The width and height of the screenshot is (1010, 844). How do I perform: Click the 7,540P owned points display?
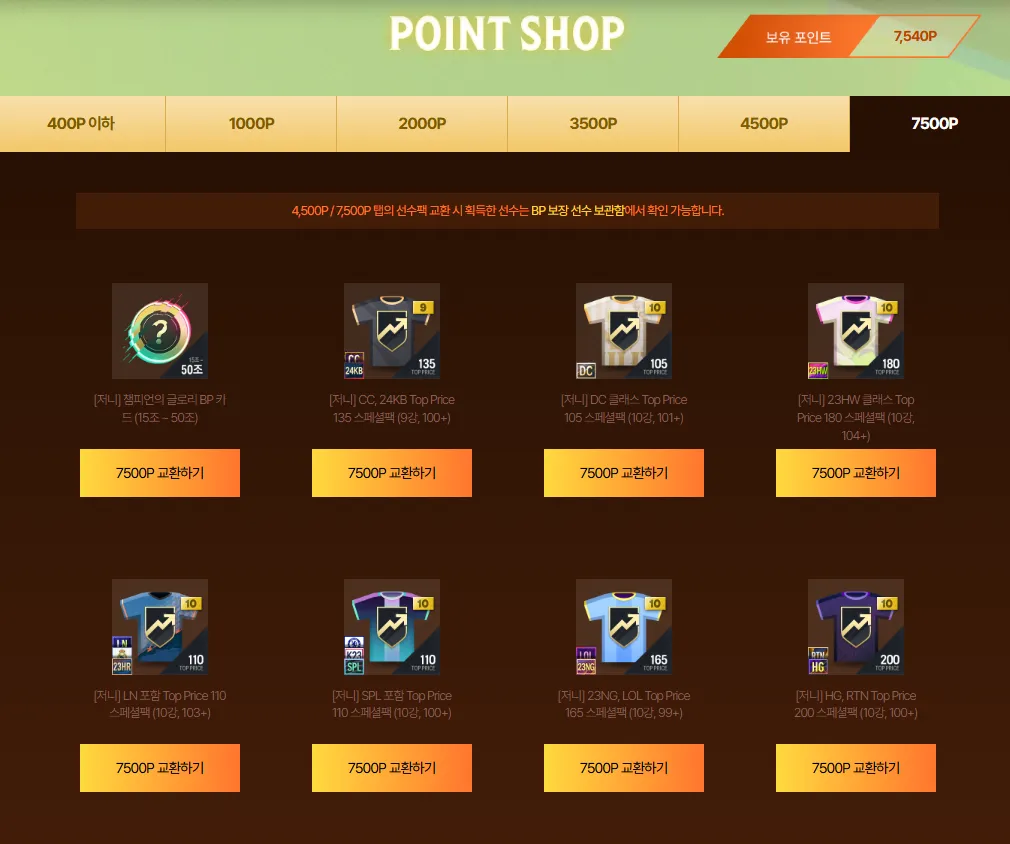(915, 37)
